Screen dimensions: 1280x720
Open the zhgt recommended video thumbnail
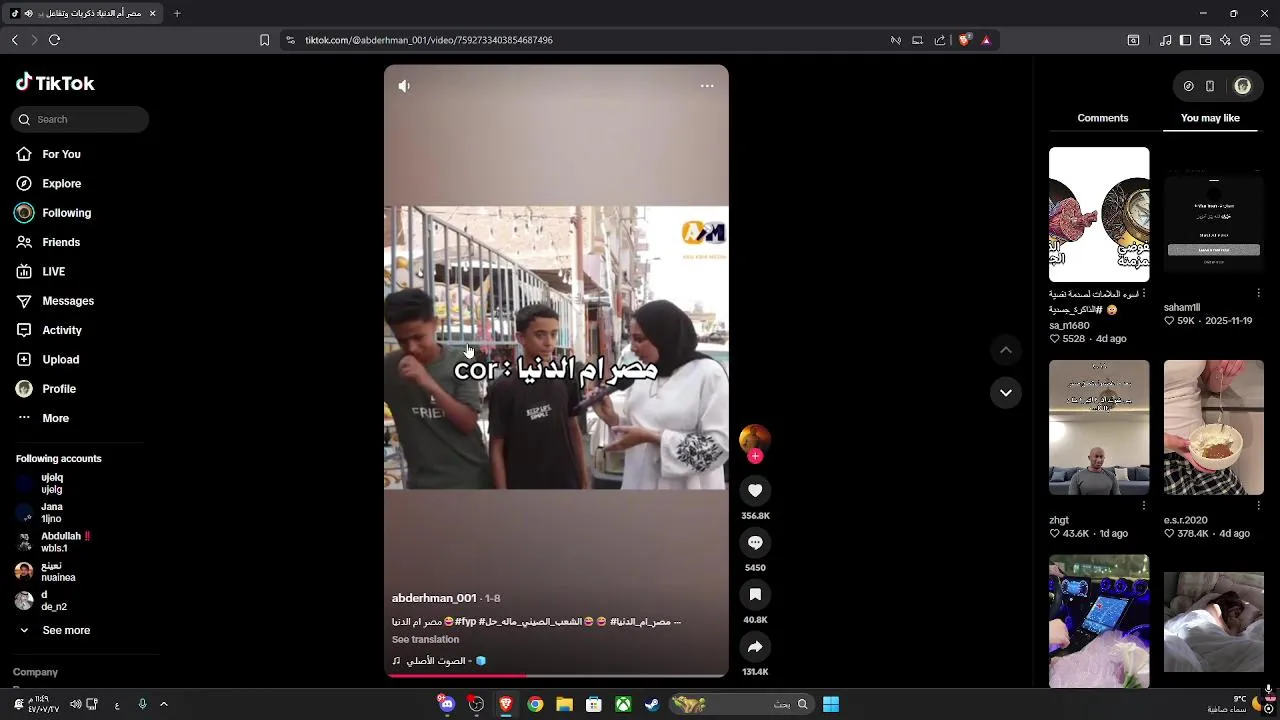[1099, 428]
